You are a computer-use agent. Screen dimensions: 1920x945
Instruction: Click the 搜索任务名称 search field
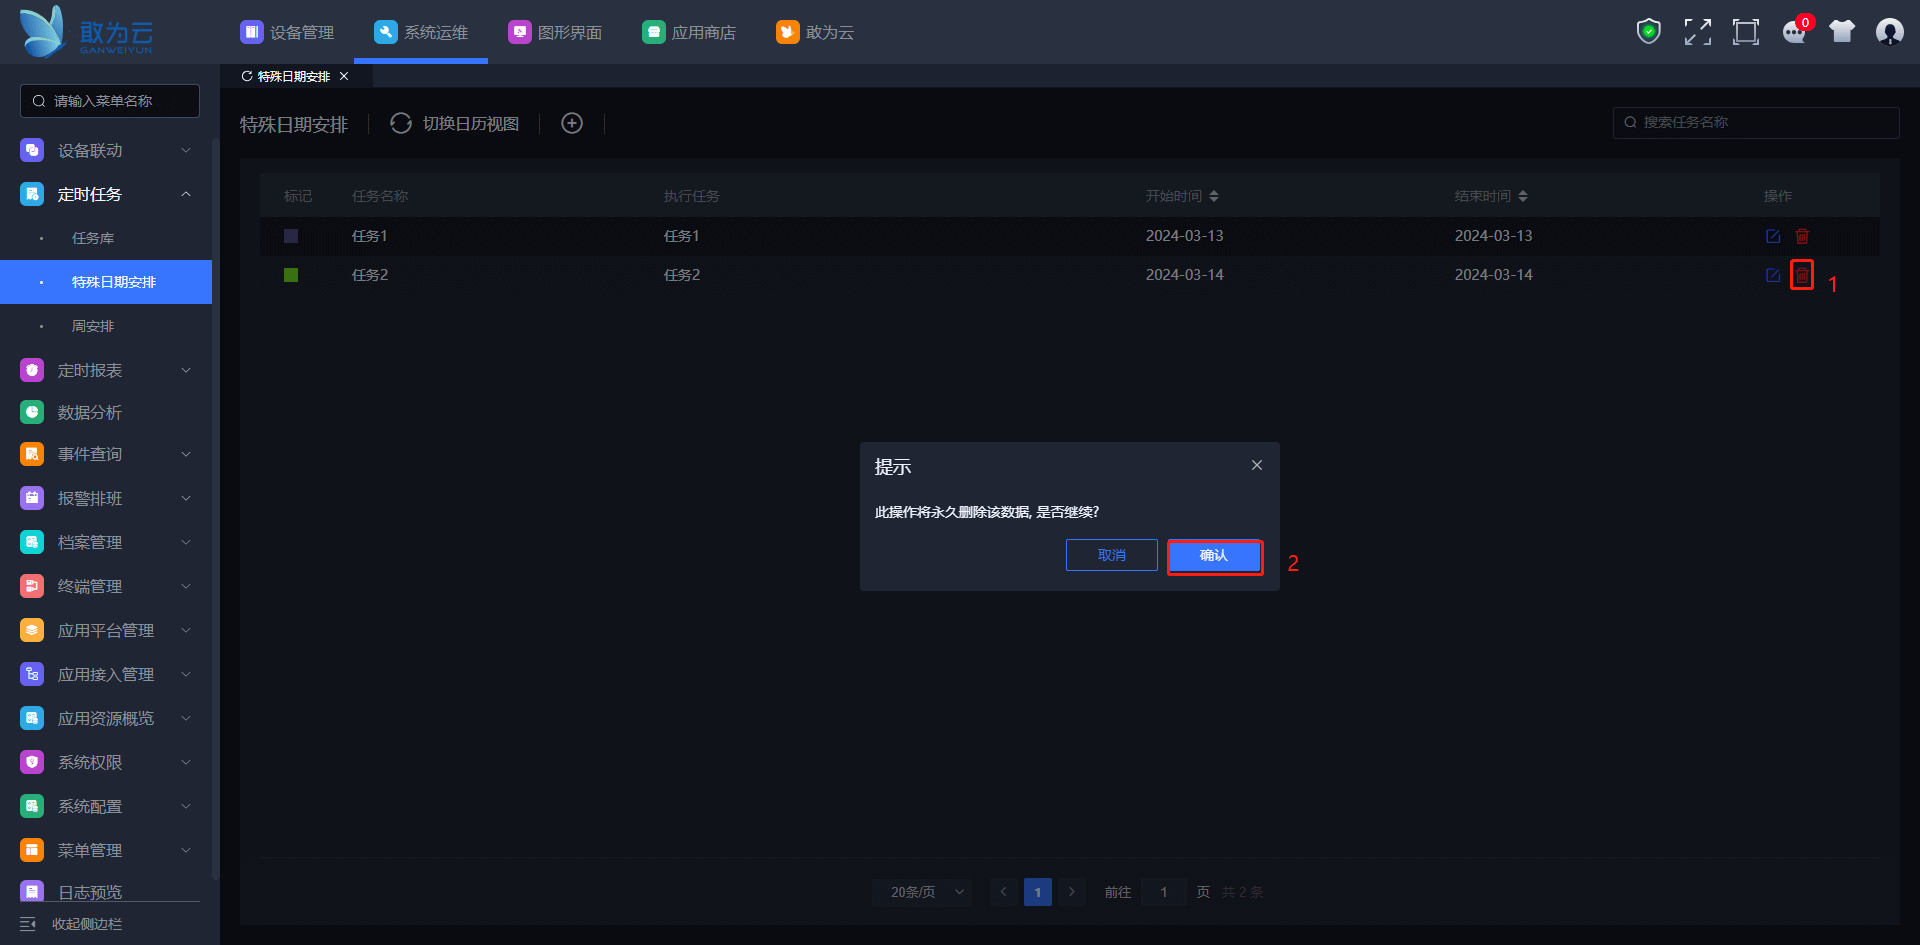[1755, 122]
